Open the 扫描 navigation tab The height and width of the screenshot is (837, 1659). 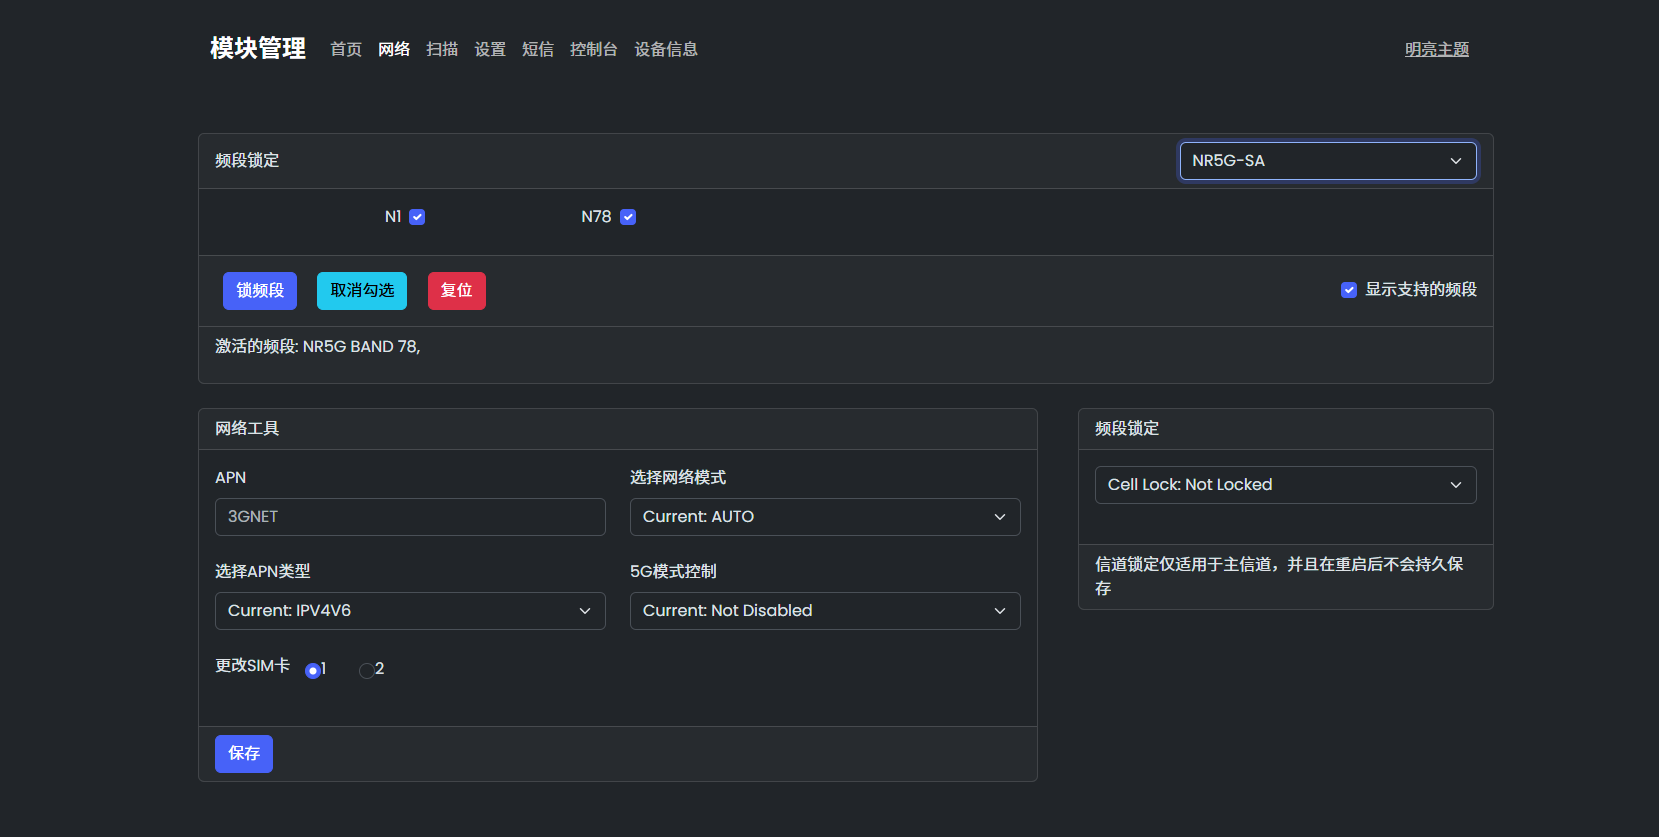point(442,50)
